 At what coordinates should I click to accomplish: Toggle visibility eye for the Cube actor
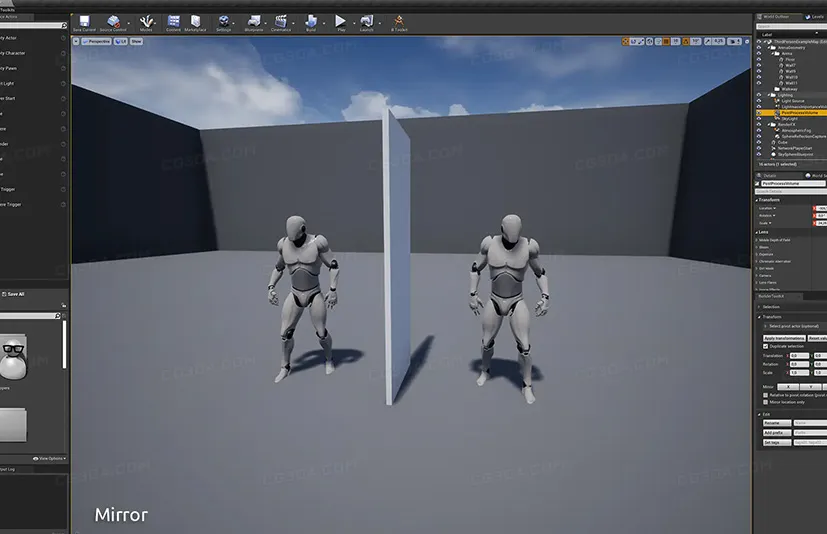coord(759,142)
